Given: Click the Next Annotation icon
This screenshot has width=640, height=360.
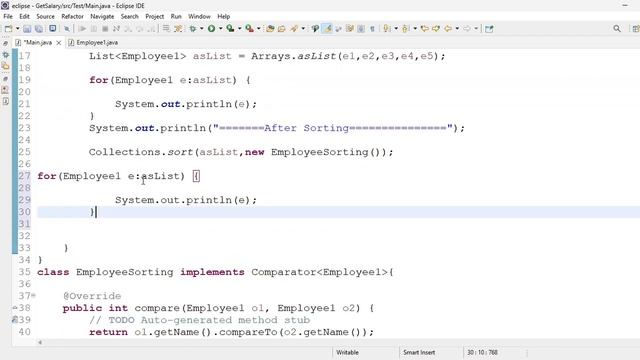Looking at the screenshot, I should 386,29.
